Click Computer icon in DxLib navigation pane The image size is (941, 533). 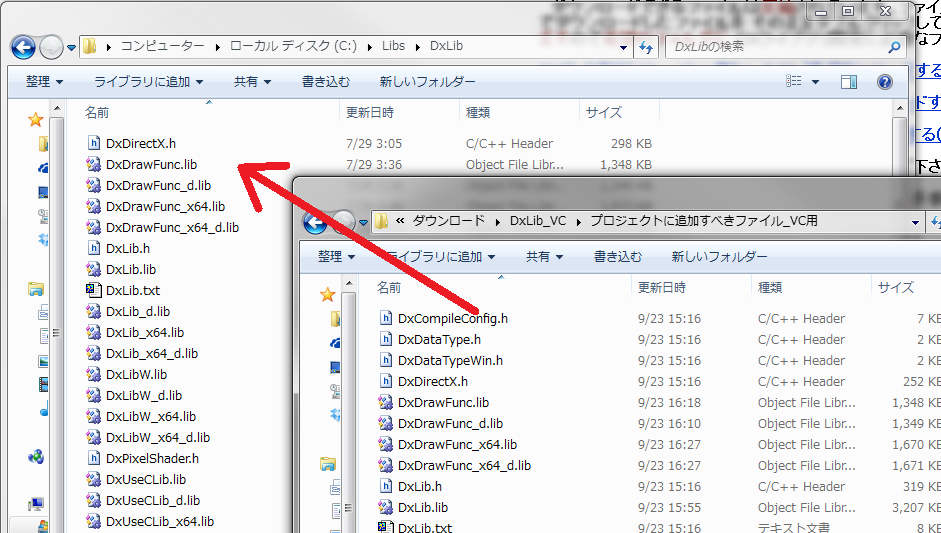pyautogui.click(x=36, y=504)
